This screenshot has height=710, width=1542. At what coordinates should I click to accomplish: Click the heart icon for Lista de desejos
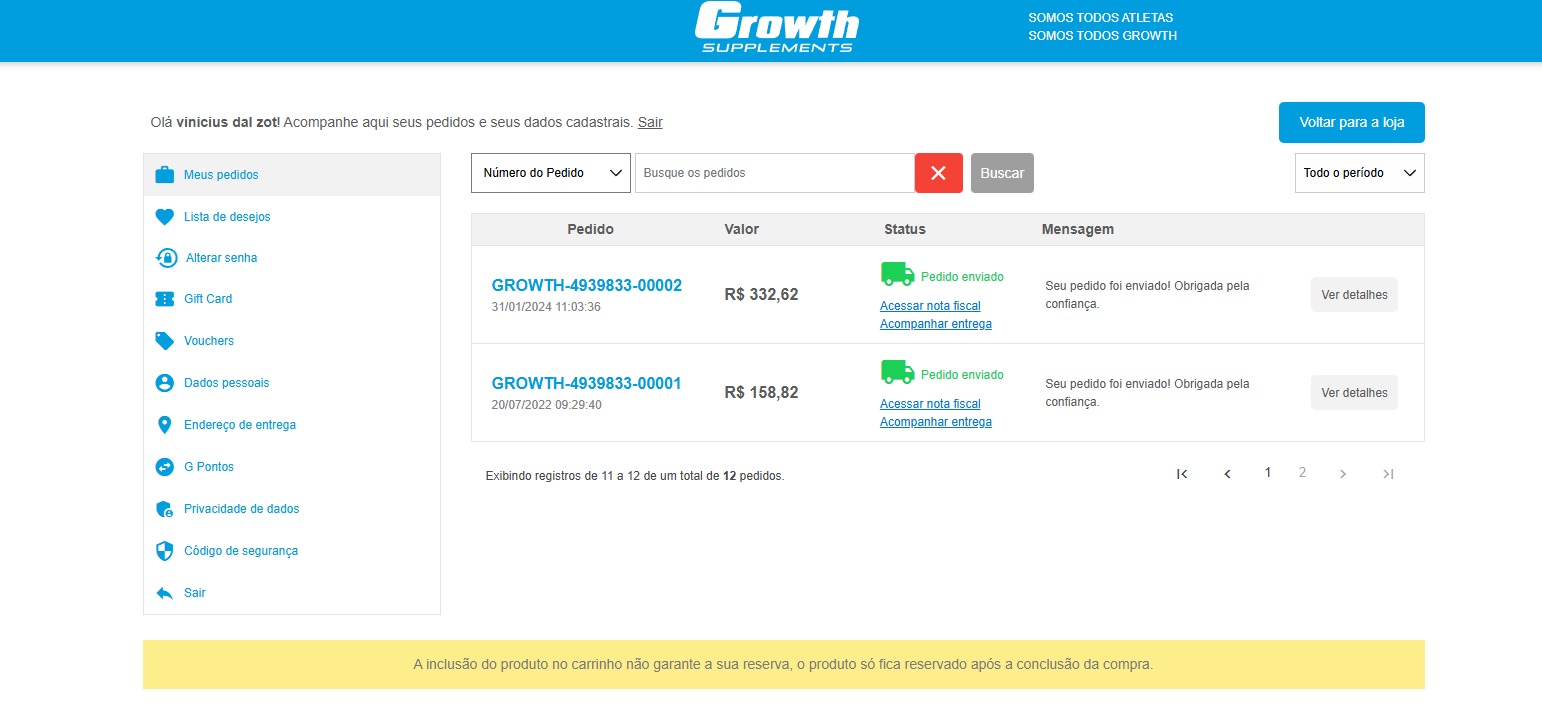(165, 217)
